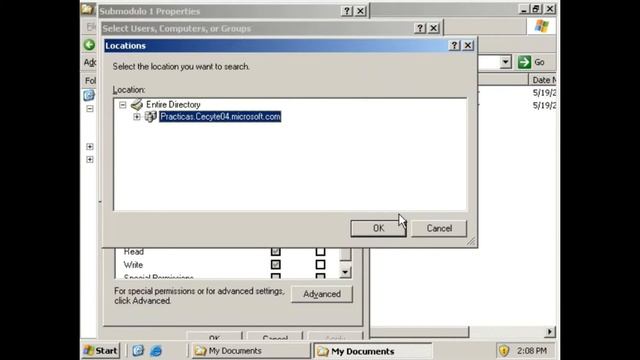Viewport: 640px width, 360px height.
Task: Expand the Practicas.Cecyte04.microsoft.com node
Action: coord(137,117)
